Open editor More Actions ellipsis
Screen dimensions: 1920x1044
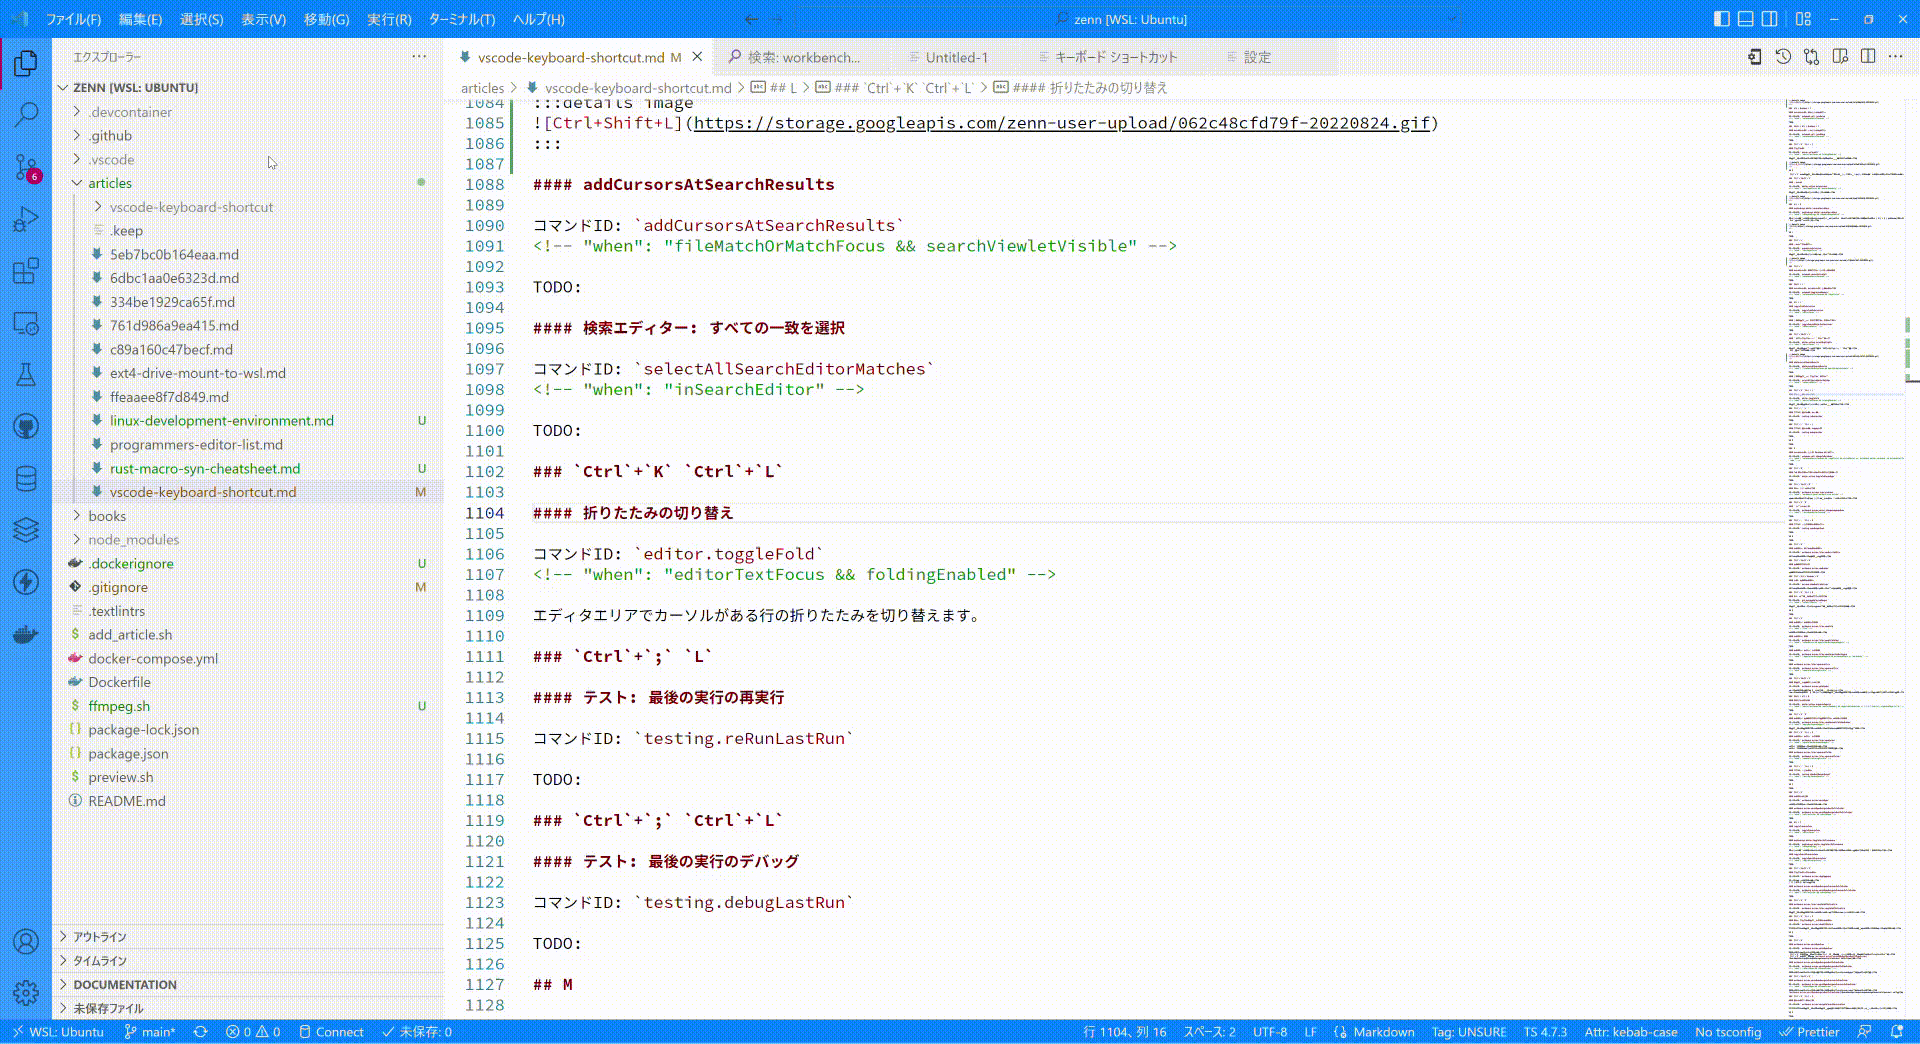coord(1896,57)
